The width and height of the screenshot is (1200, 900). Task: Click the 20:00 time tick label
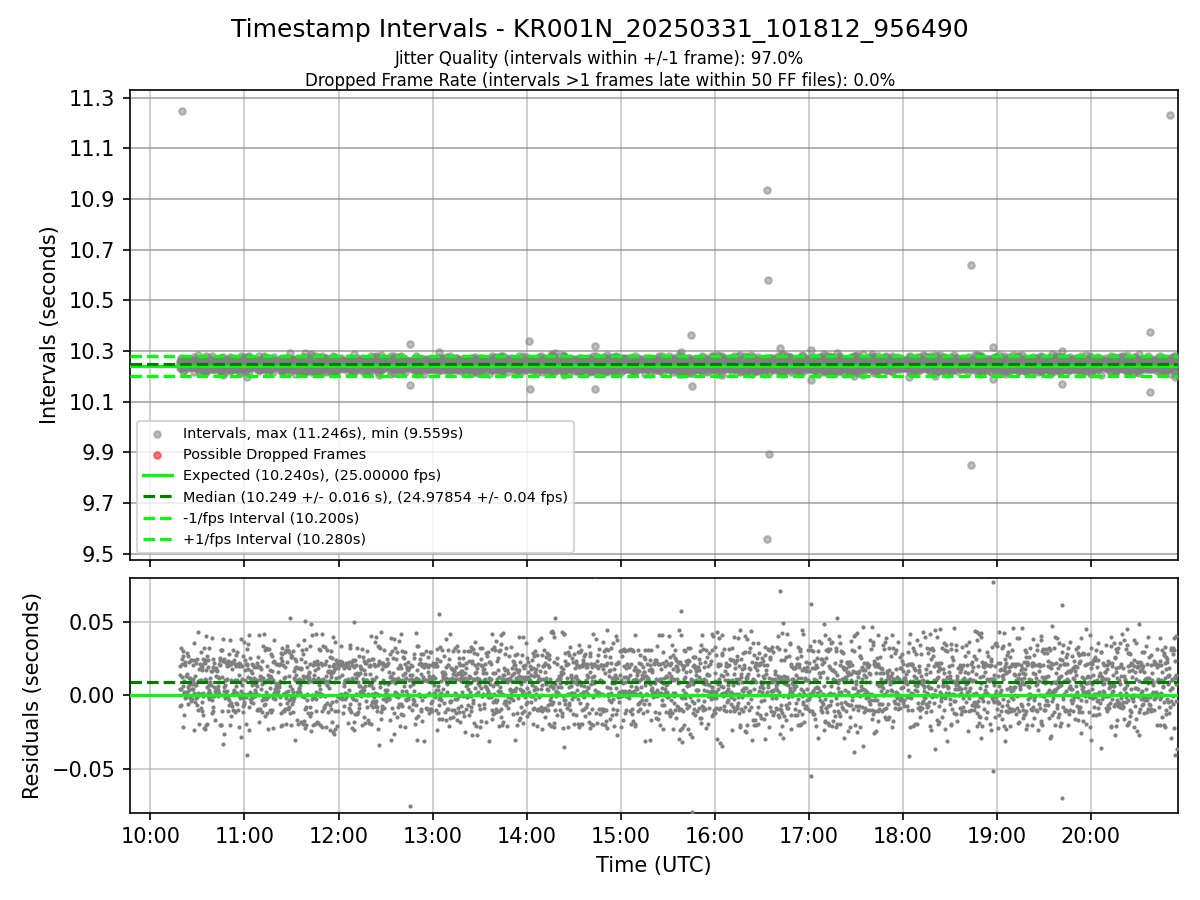[1090, 835]
